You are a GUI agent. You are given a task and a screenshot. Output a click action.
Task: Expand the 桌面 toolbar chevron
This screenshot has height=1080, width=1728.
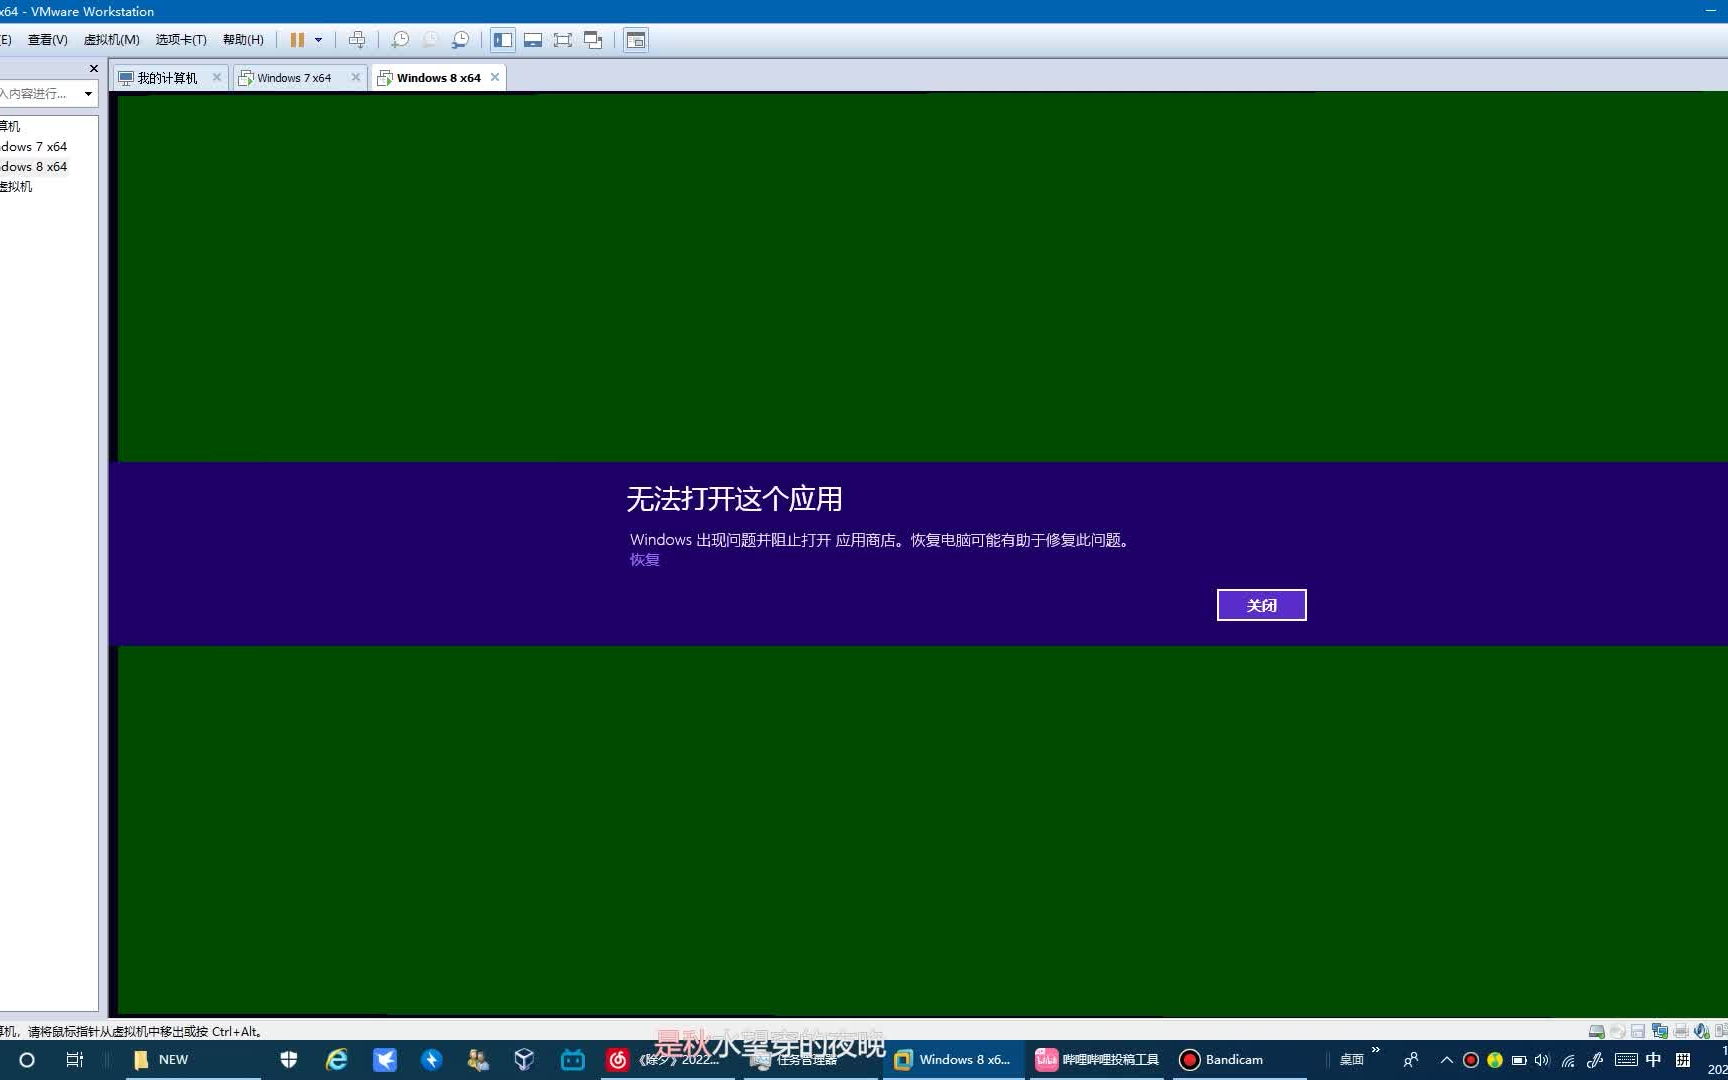pyautogui.click(x=1376, y=1050)
